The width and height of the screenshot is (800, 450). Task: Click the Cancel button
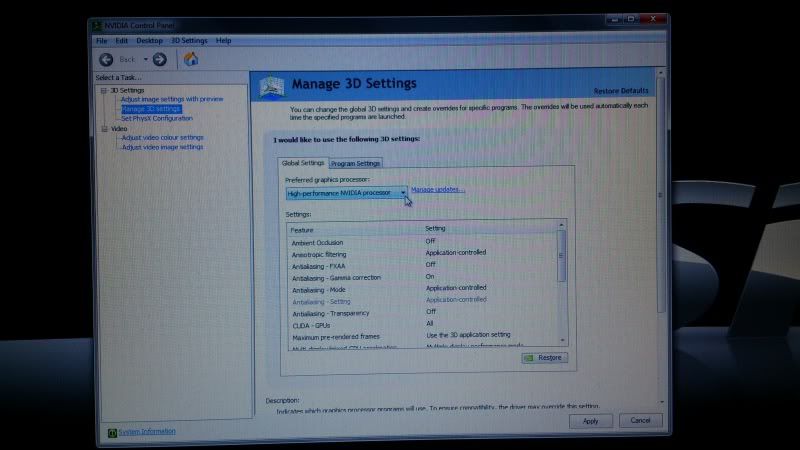pos(640,420)
